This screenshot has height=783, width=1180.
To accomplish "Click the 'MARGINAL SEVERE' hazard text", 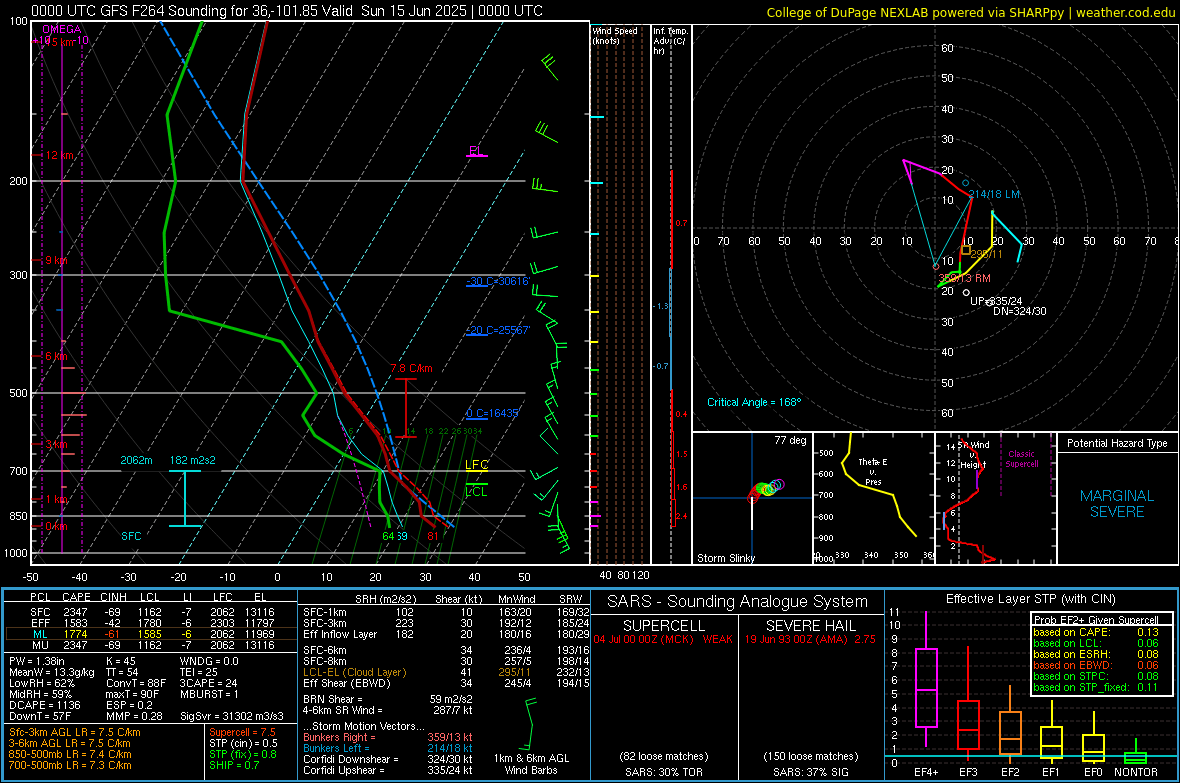I will pos(1117,504).
